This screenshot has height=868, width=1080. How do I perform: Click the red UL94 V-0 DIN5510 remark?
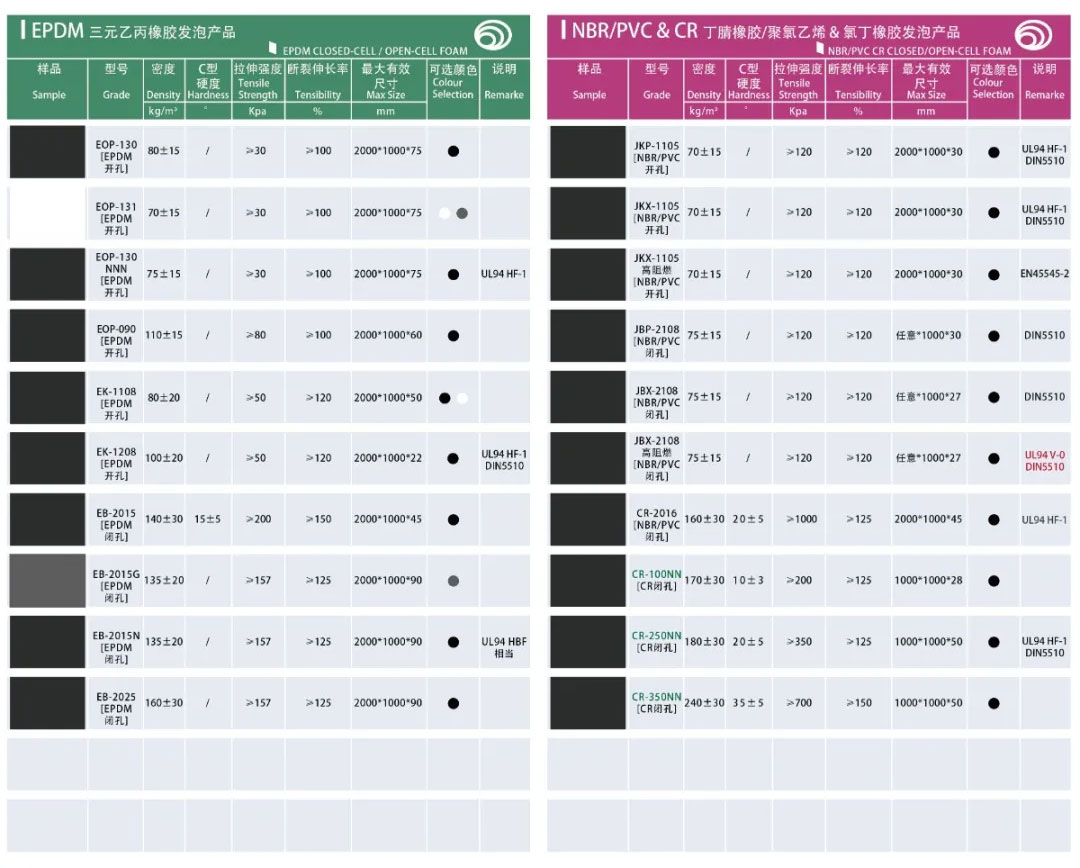click(x=1044, y=461)
